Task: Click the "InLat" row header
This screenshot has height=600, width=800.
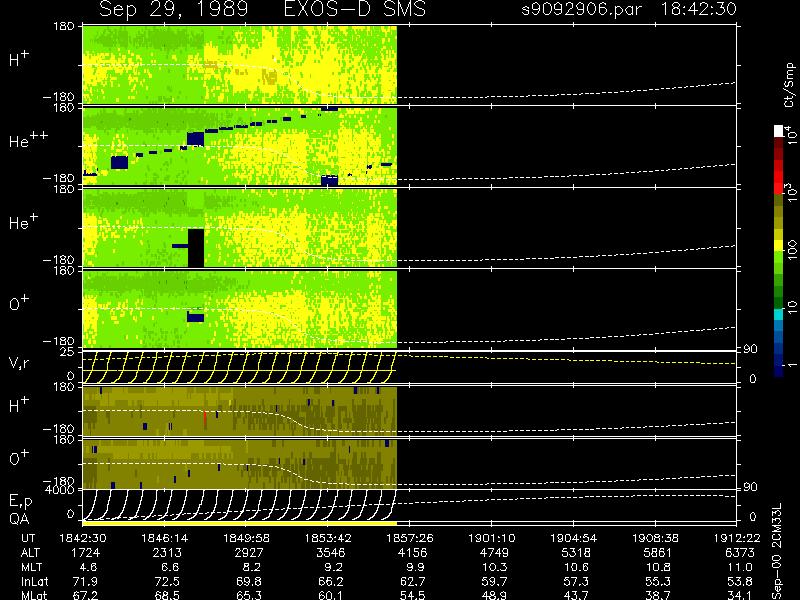Action: point(34,581)
